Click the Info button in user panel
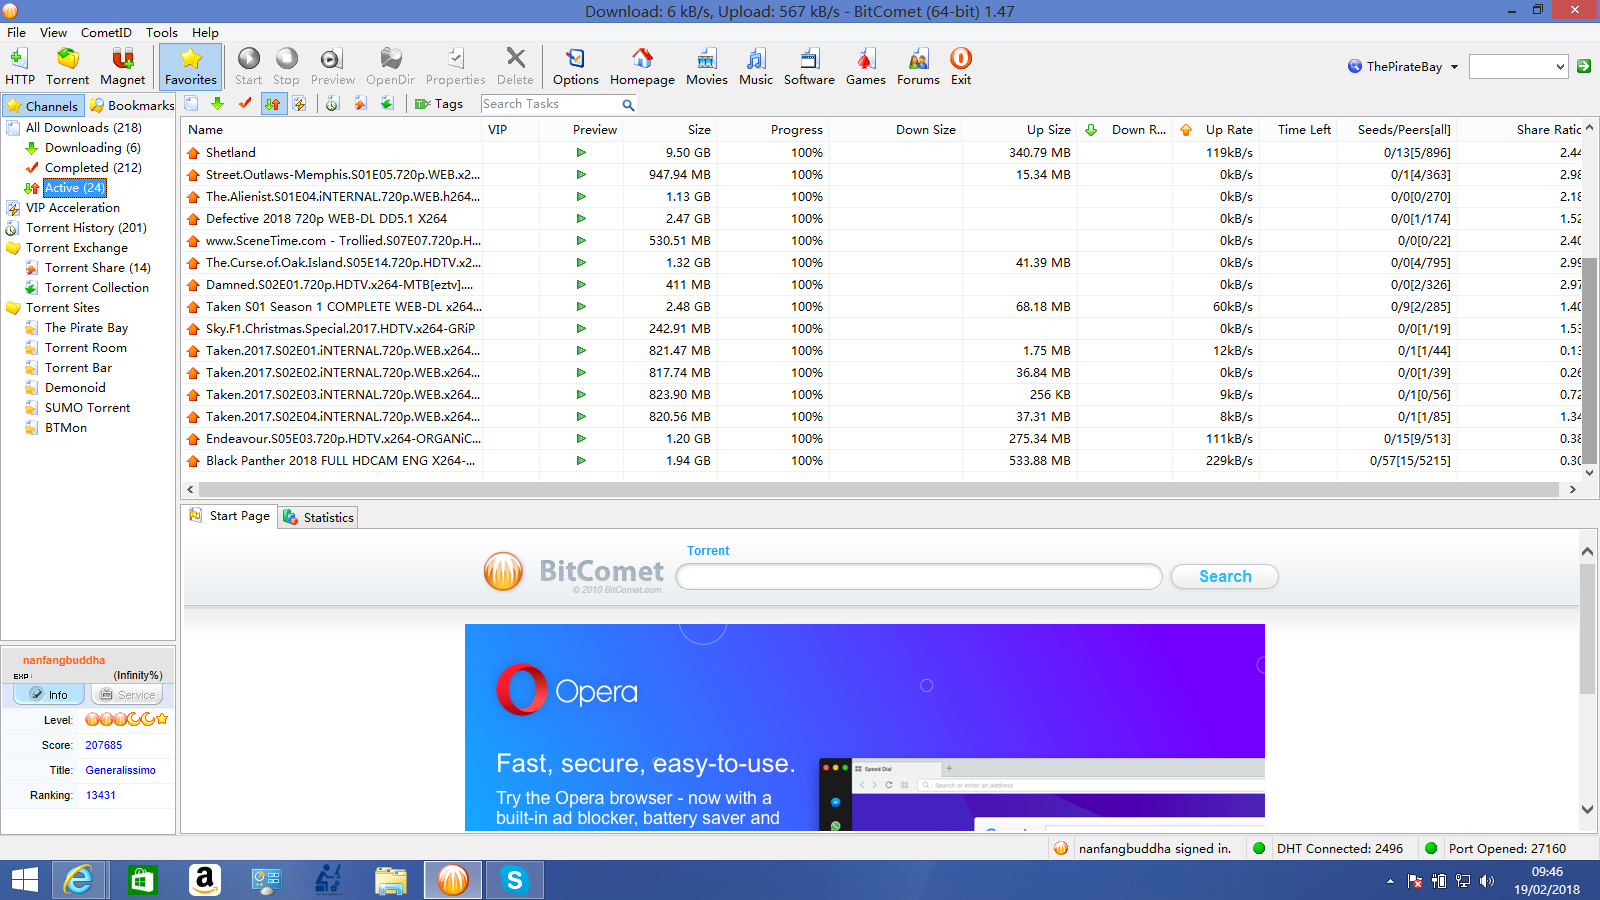The width and height of the screenshot is (1600, 900). click(x=49, y=695)
